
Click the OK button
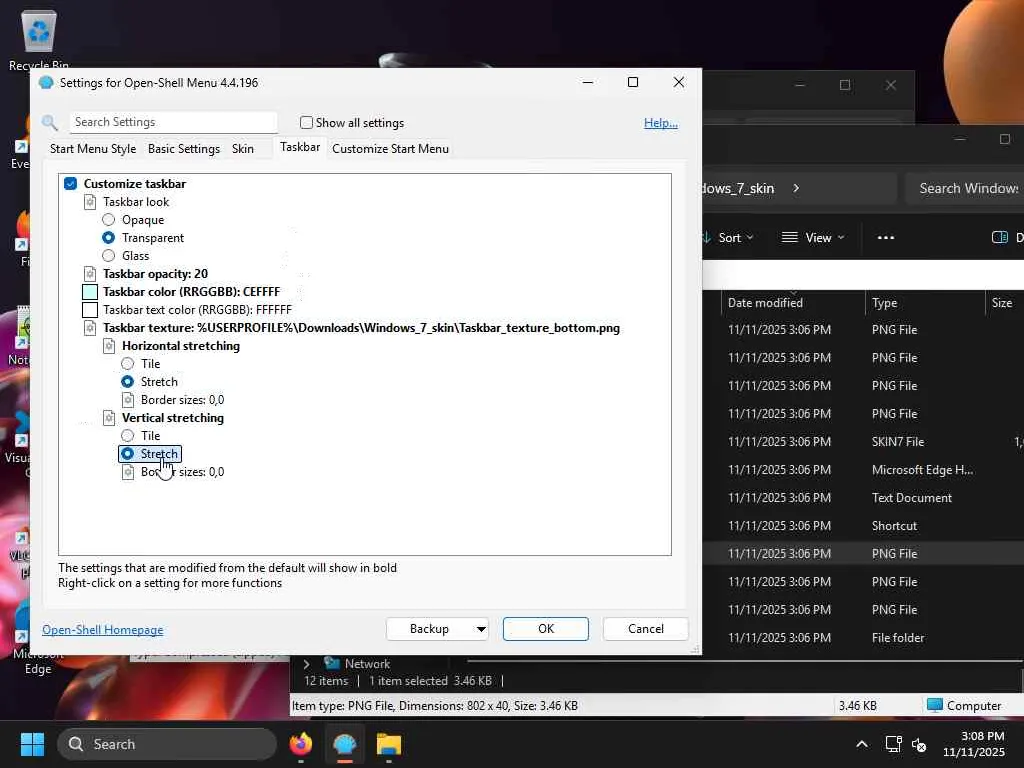pyautogui.click(x=546, y=629)
